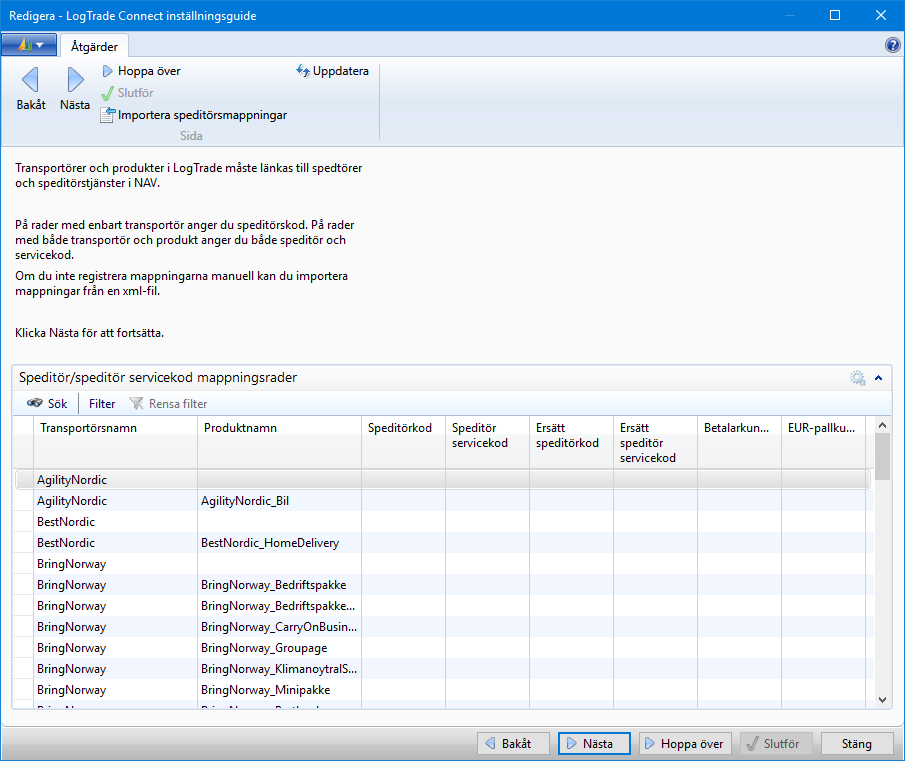
Task: Open the help icon in top-right corner
Action: point(892,44)
